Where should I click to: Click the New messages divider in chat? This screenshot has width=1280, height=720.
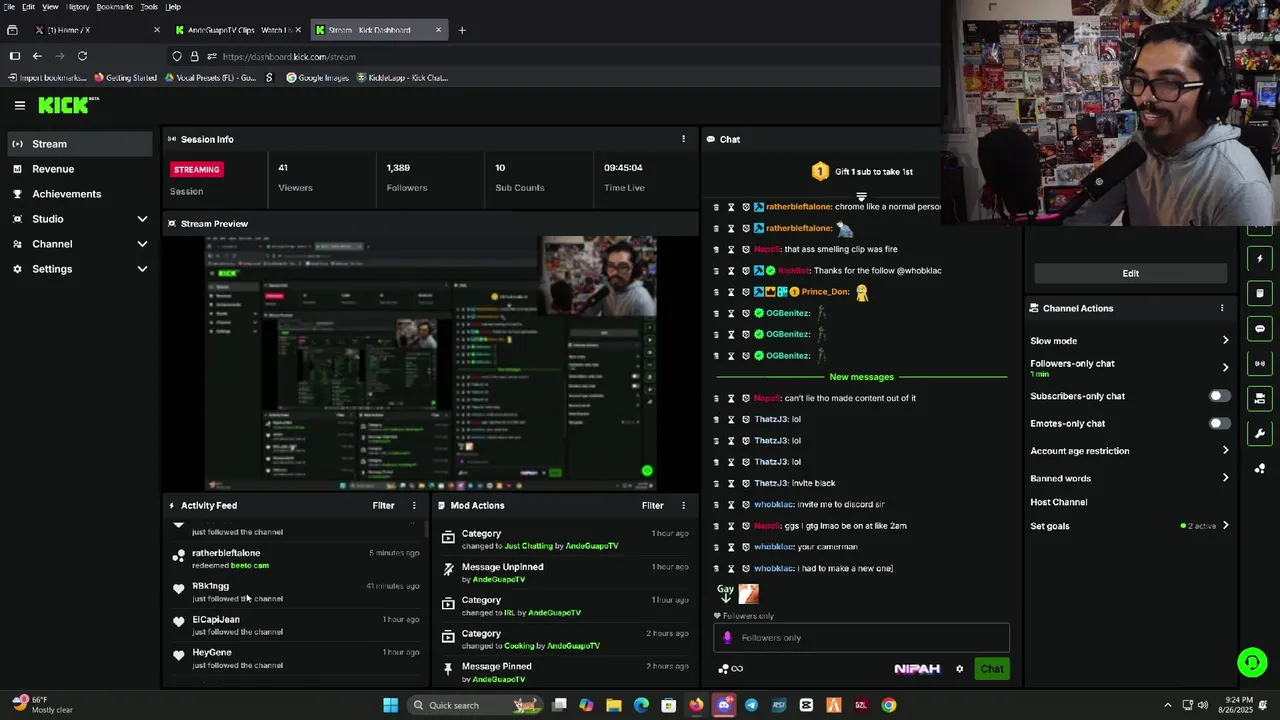tap(861, 377)
